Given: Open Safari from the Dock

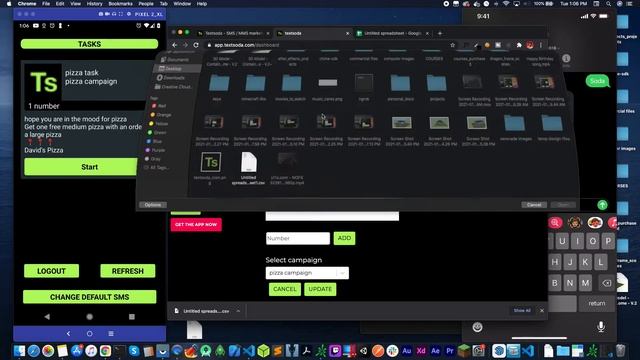Looking at the screenshot, I should pyautogui.click(x=33, y=351).
